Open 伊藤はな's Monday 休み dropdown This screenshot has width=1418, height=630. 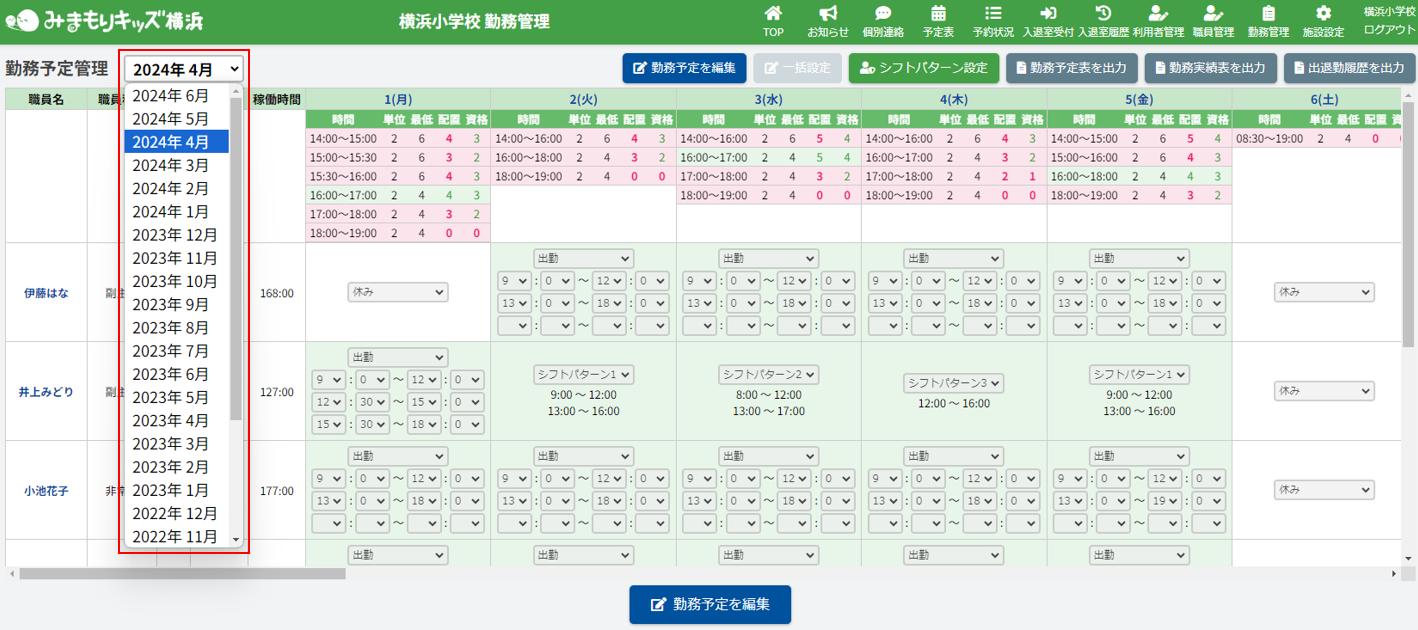point(398,292)
